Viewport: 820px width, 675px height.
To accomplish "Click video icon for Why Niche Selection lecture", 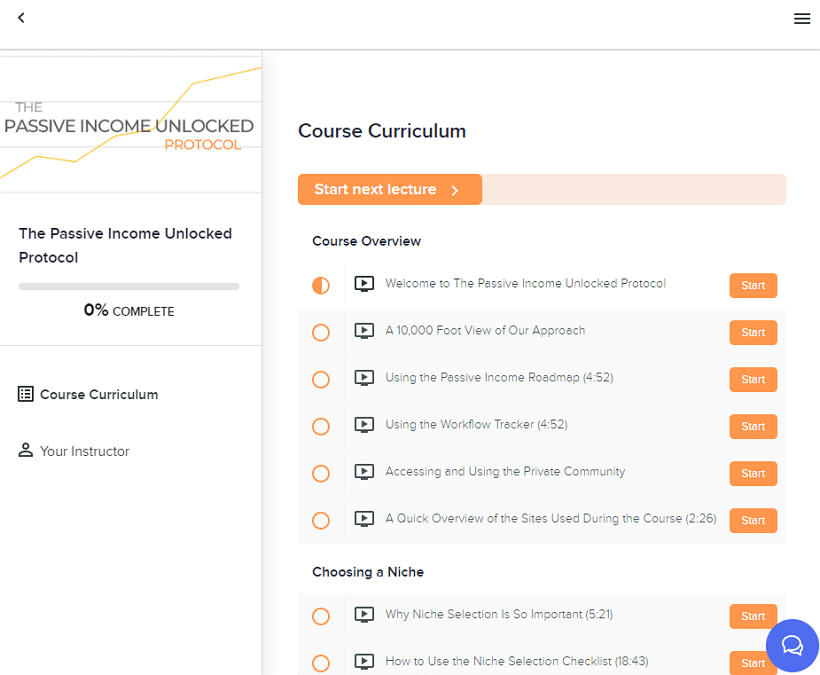I will 364,615.
